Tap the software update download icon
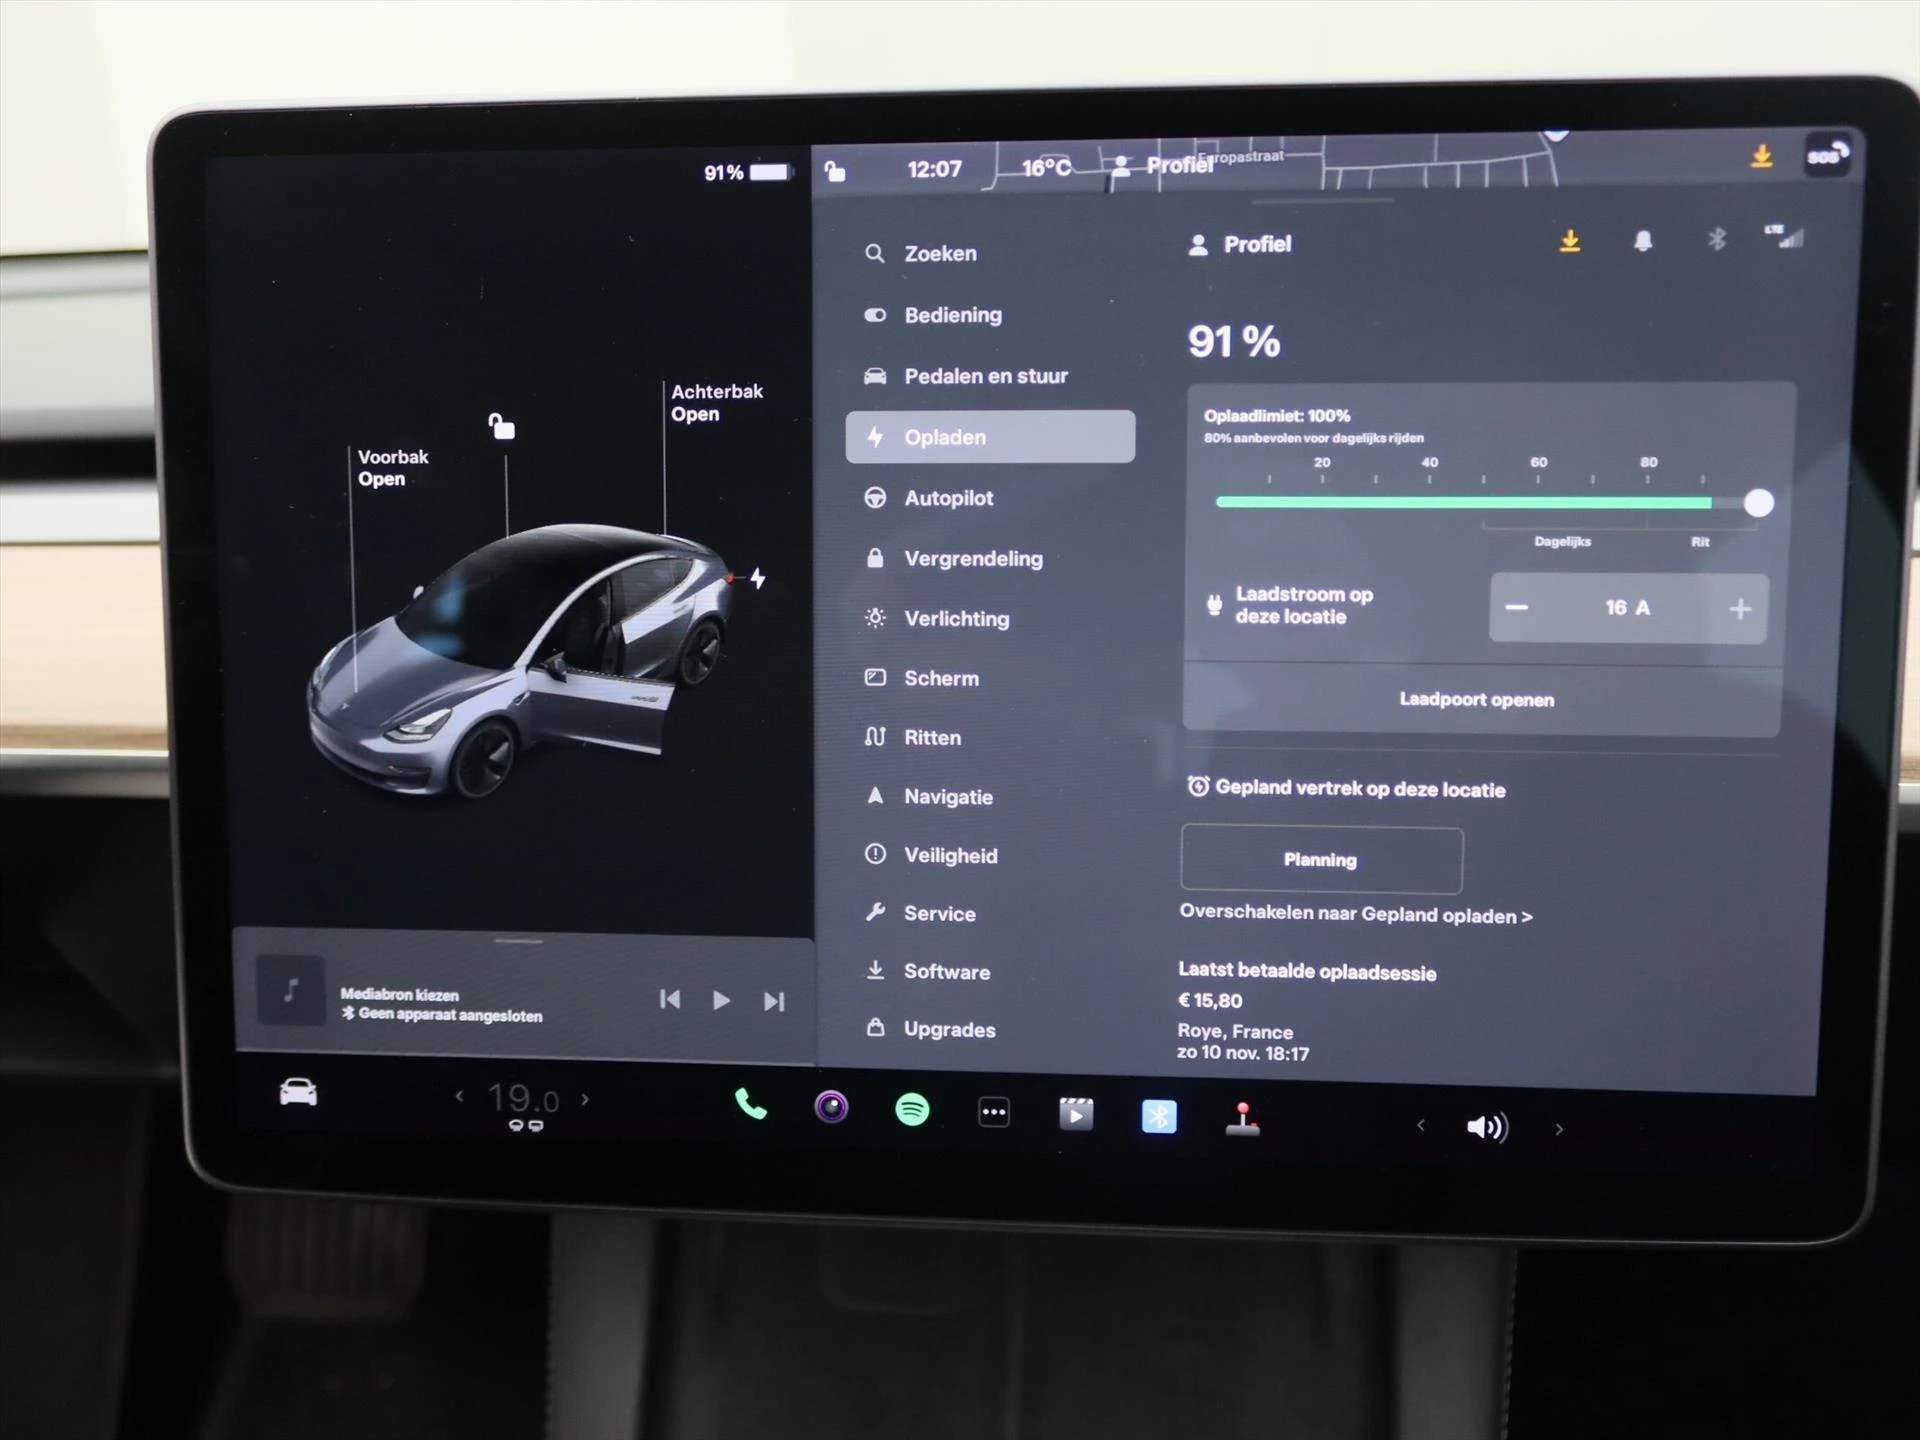Image resolution: width=1920 pixels, height=1440 pixels. click(x=1571, y=240)
